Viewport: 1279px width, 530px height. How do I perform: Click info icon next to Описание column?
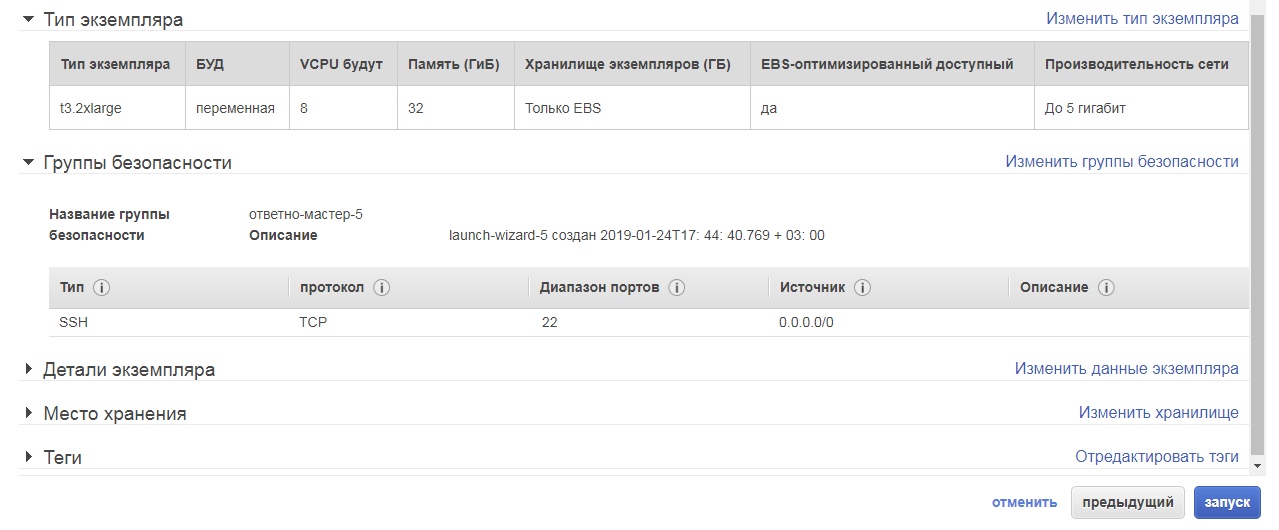(x=1105, y=288)
